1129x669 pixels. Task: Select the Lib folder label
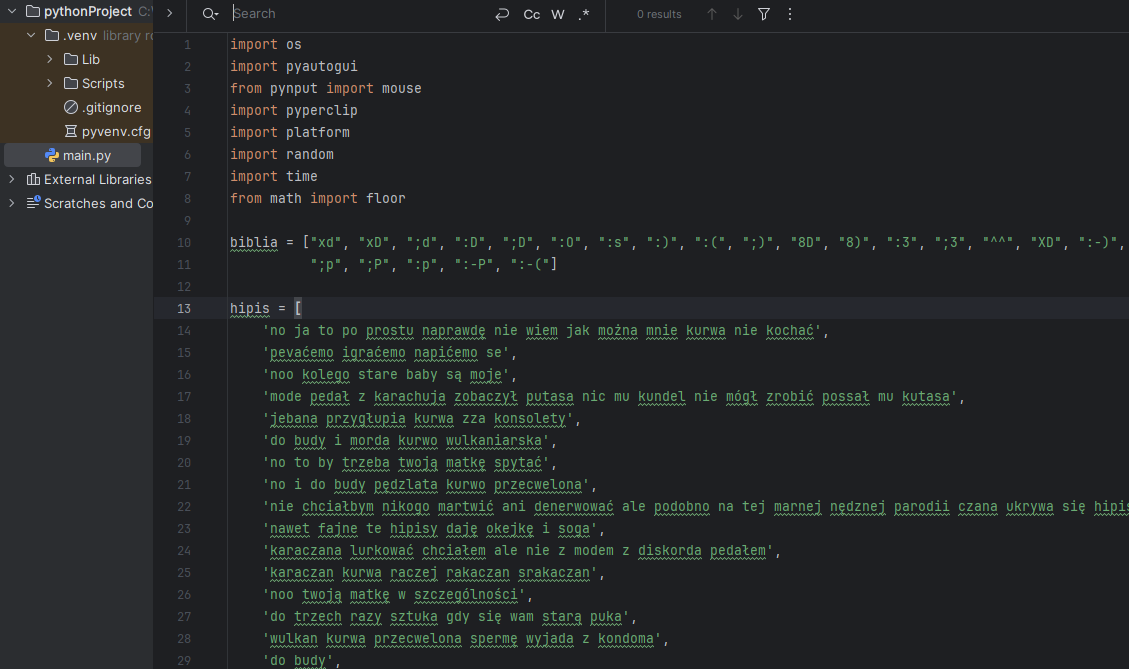pos(91,59)
